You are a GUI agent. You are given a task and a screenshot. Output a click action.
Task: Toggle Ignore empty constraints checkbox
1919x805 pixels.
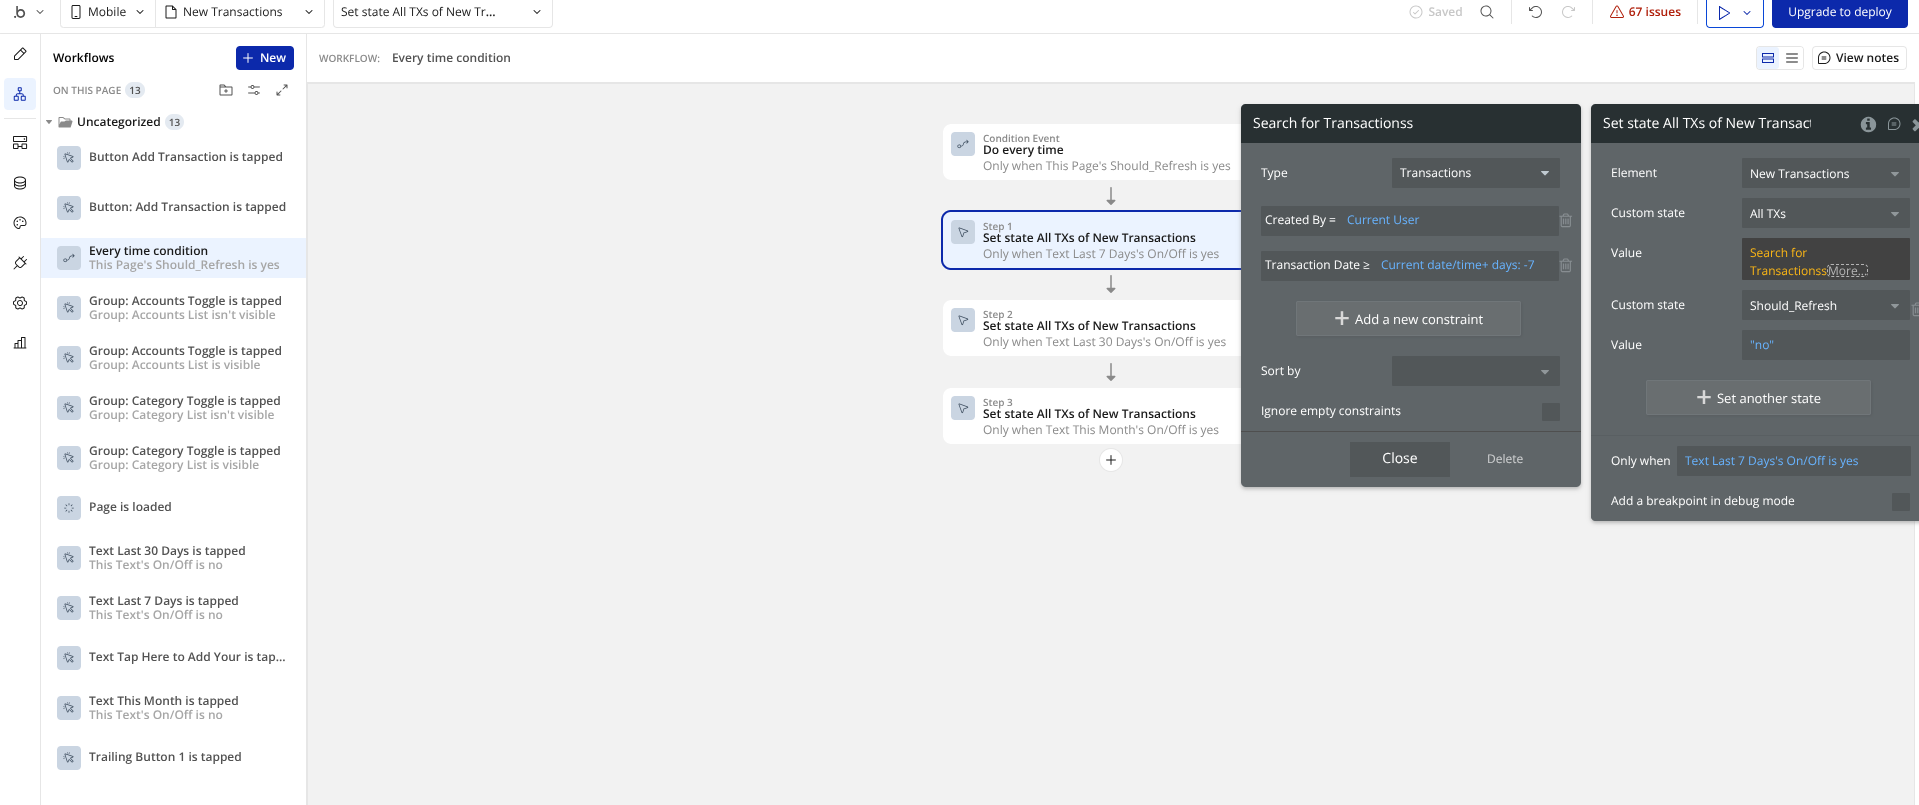pyautogui.click(x=1551, y=412)
